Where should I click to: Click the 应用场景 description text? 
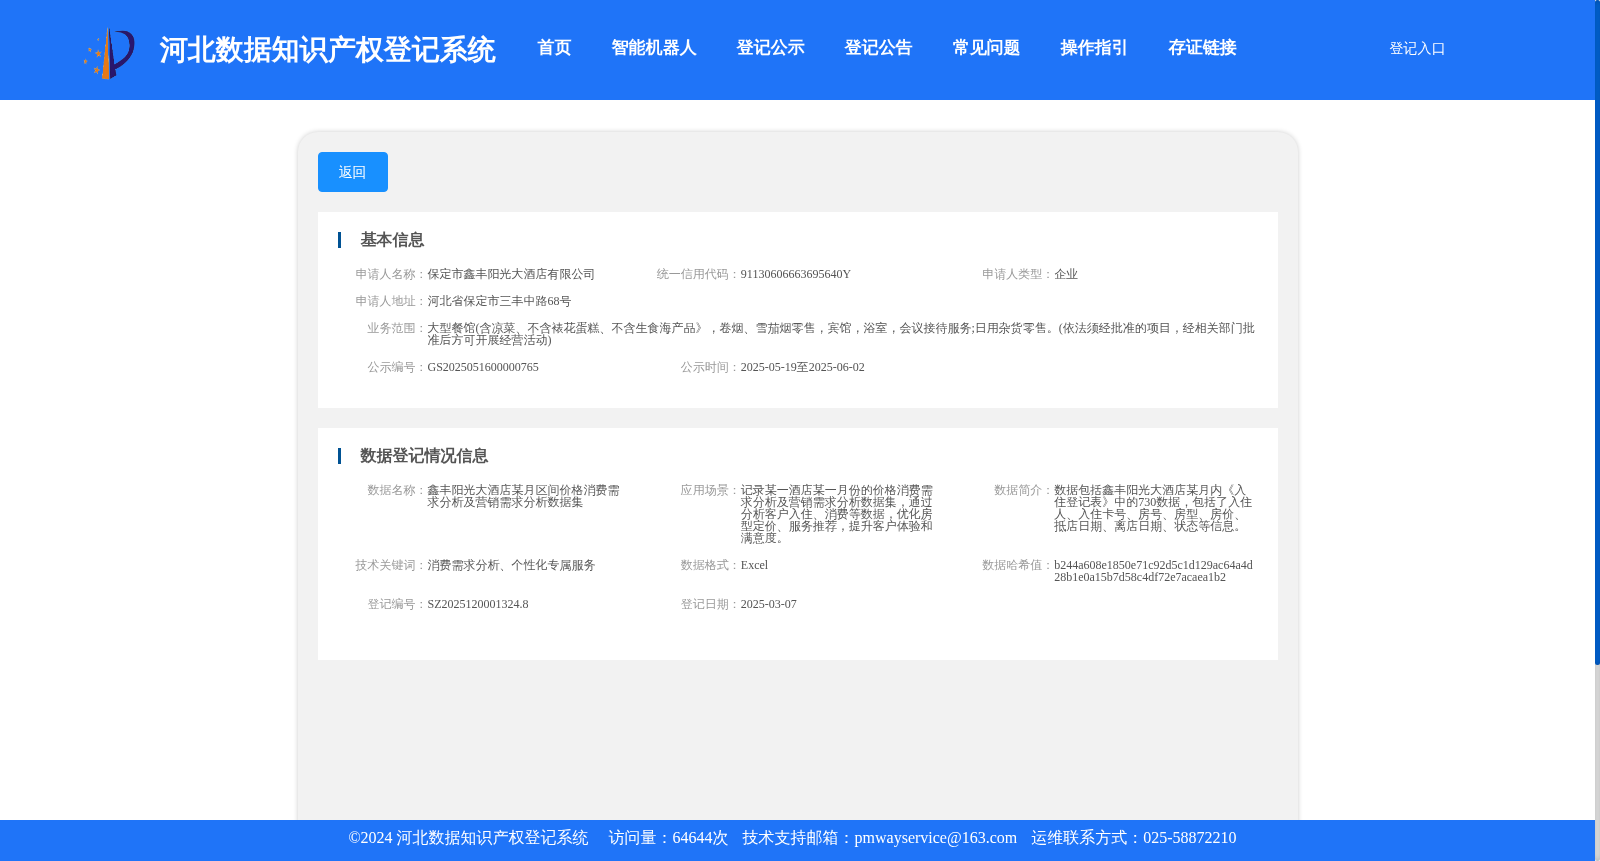coord(836,514)
